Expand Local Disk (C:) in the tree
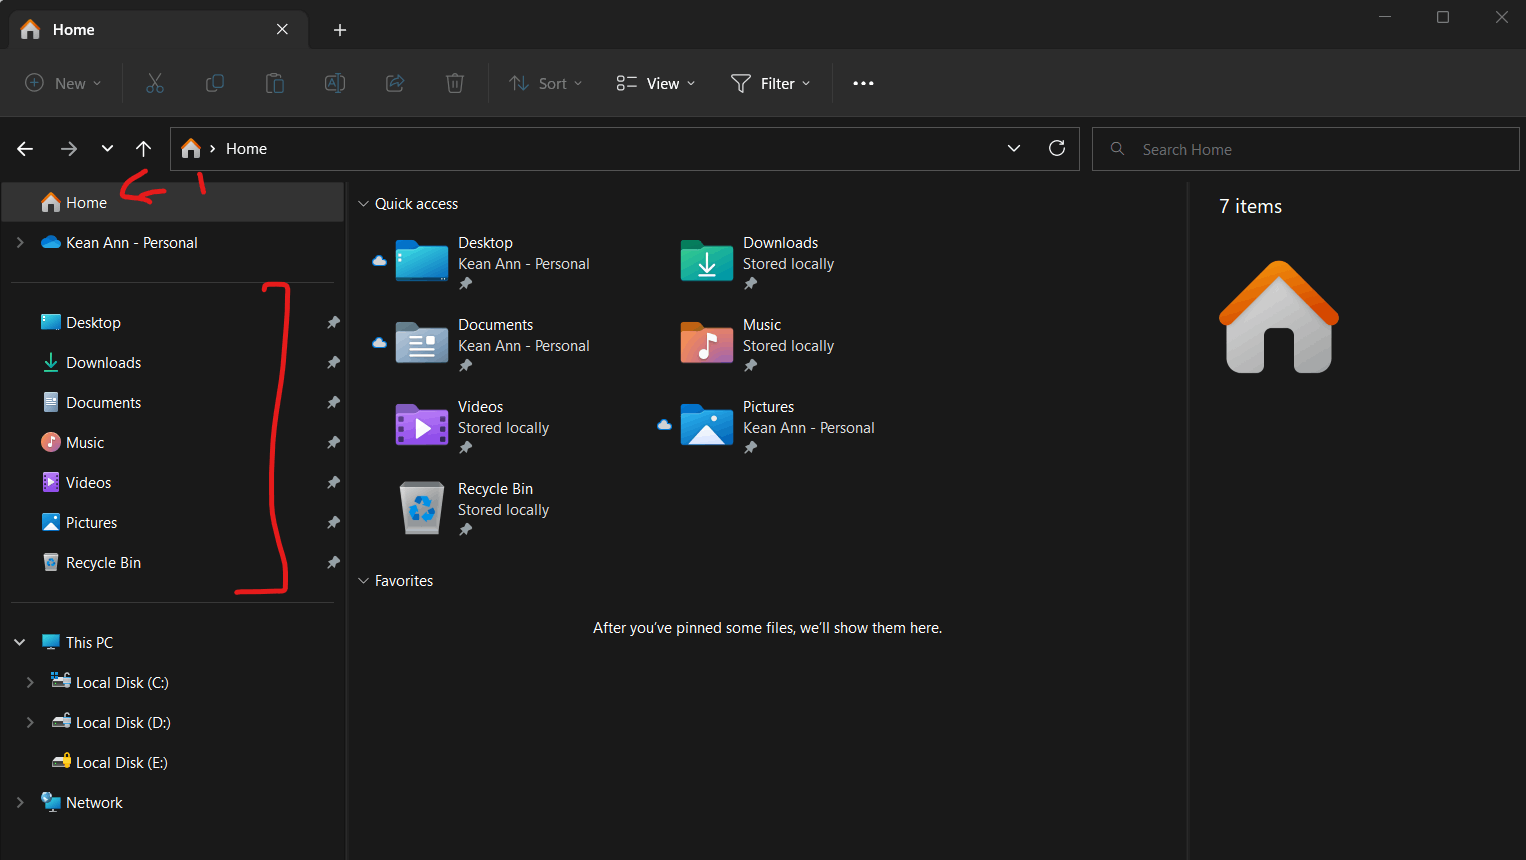Screen dimensions: 1526x860 [x=30, y=683]
